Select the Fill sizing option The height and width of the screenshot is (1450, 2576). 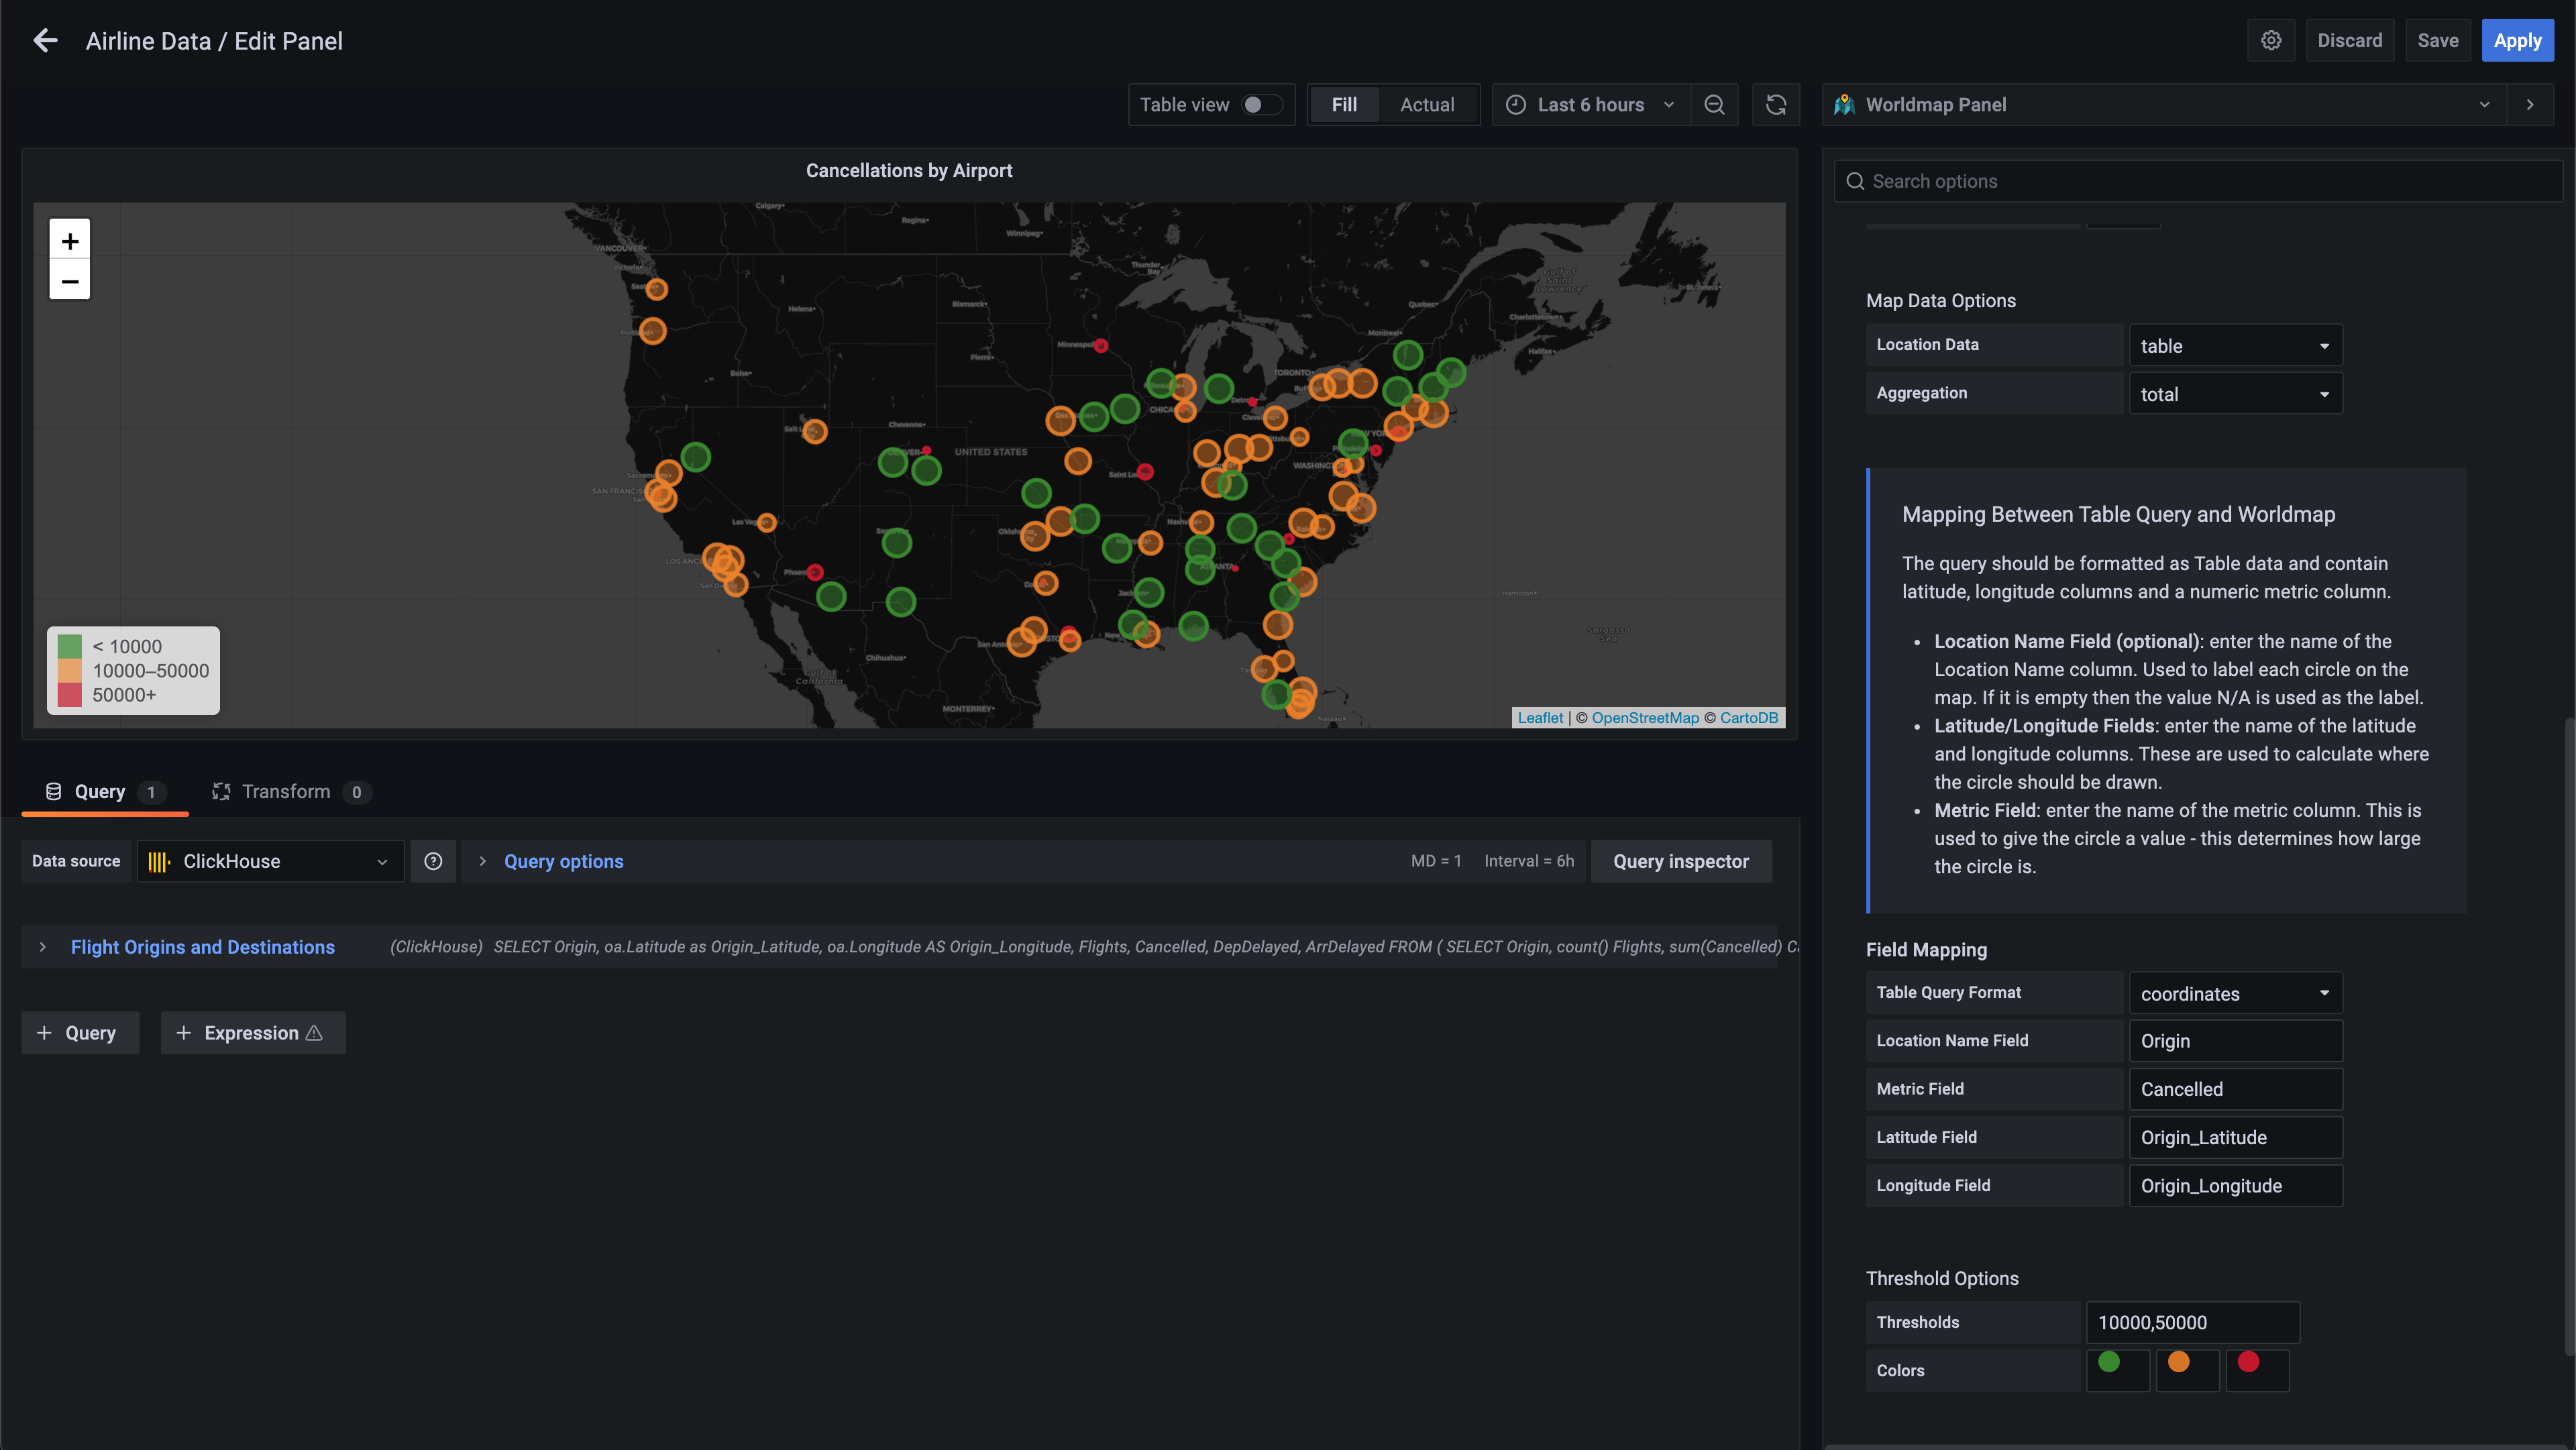(1344, 104)
